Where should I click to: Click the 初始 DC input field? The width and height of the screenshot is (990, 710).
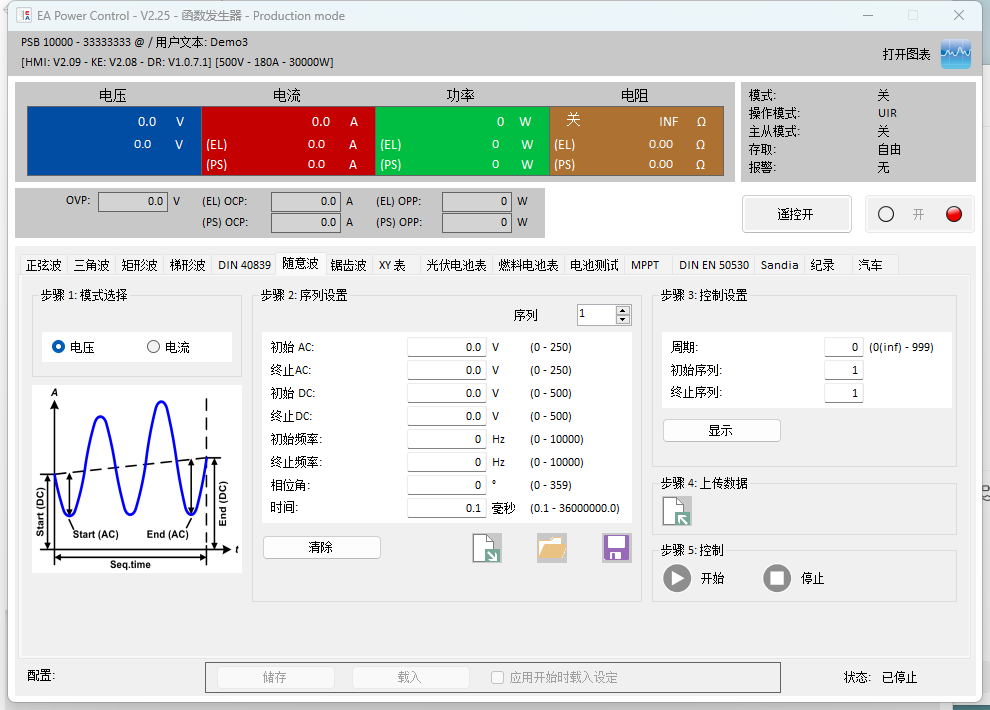click(446, 393)
